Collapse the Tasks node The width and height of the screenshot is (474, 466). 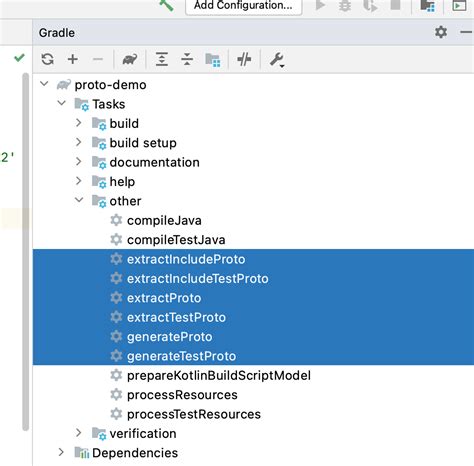(62, 103)
